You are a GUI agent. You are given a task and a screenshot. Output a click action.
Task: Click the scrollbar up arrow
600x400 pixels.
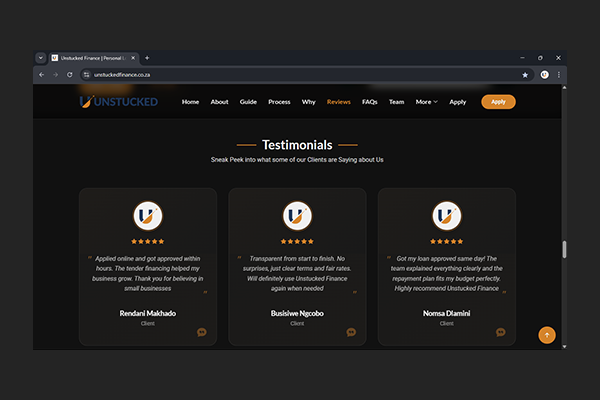[x=564, y=88]
